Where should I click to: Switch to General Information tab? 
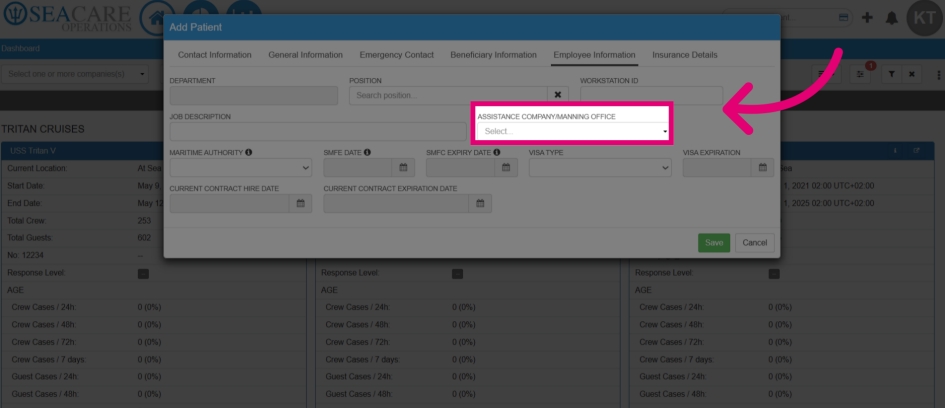[306, 55]
